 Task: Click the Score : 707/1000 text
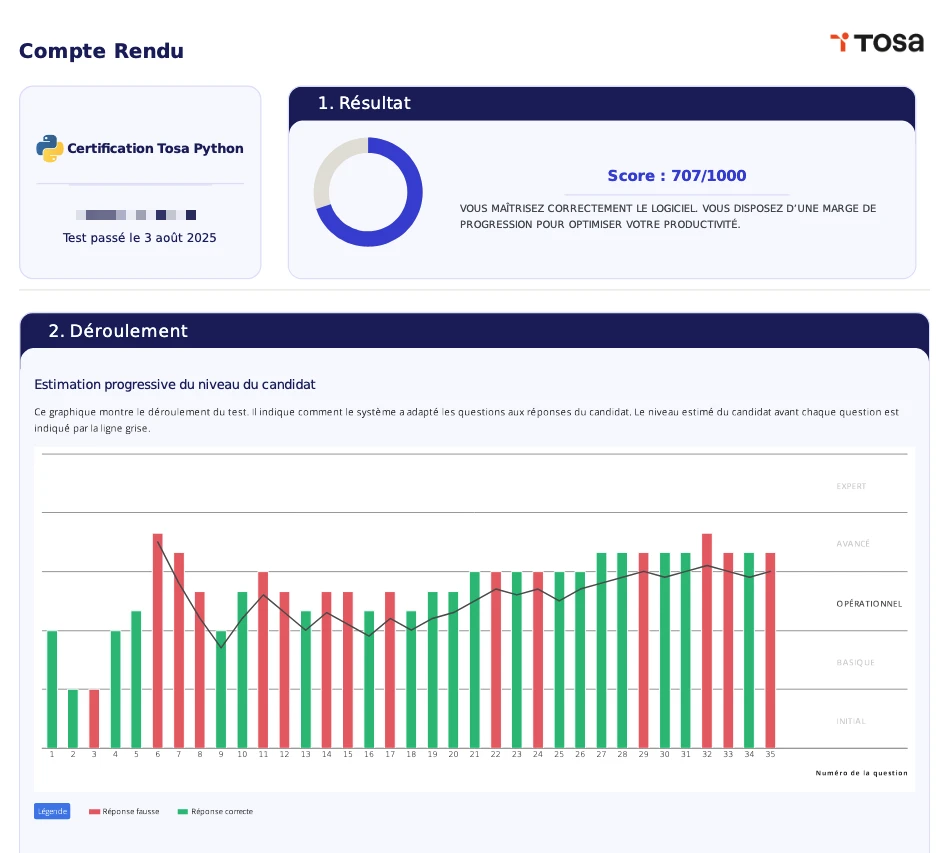[677, 176]
